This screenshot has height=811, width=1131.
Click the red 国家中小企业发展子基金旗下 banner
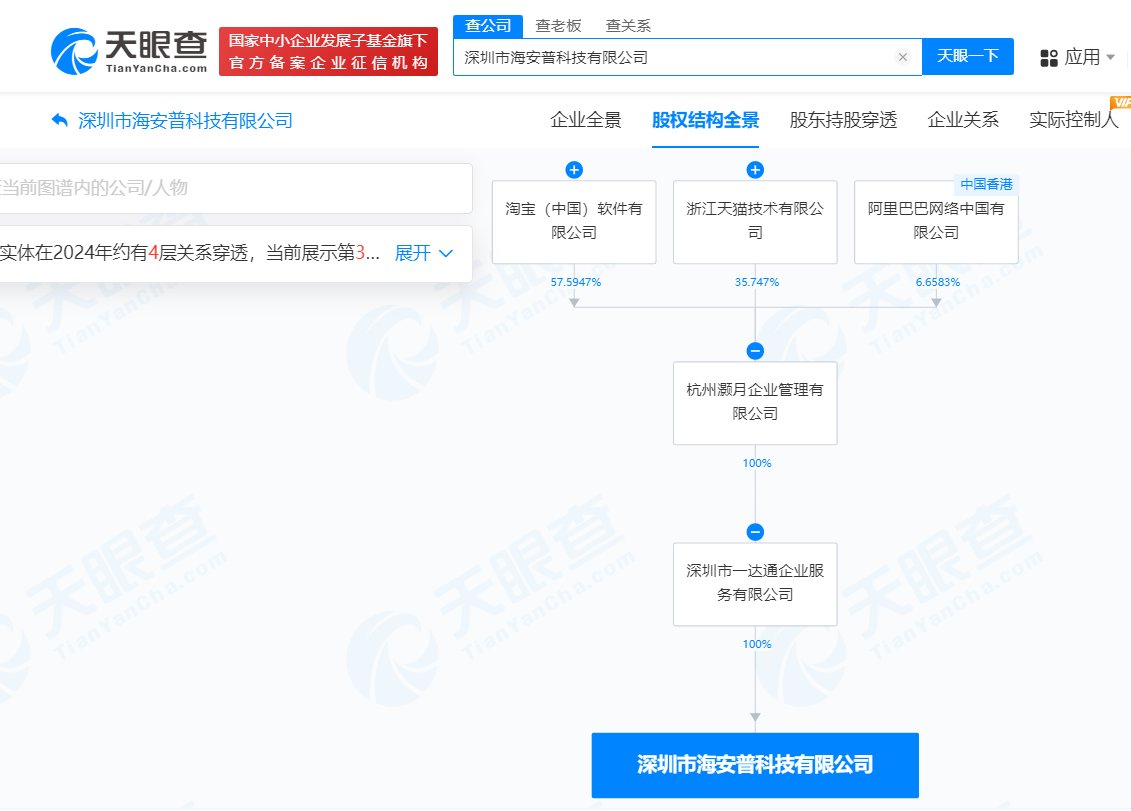[328, 51]
